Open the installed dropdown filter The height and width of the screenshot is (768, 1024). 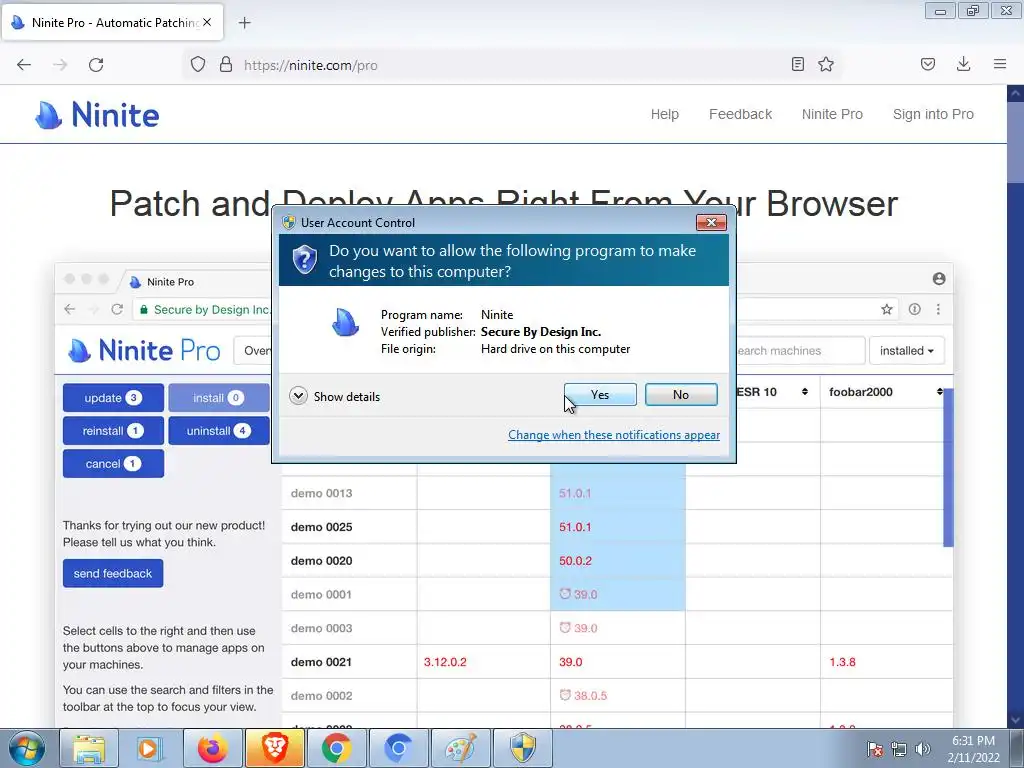tap(906, 351)
